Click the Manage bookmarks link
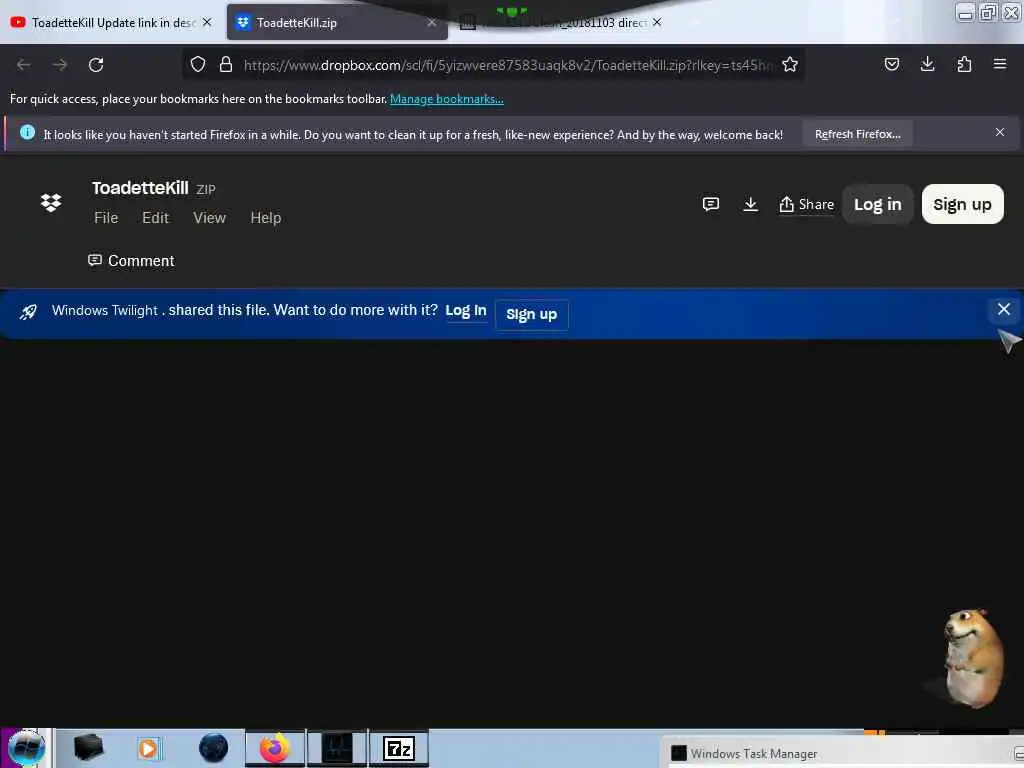1024x768 pixels. [447, 99]
